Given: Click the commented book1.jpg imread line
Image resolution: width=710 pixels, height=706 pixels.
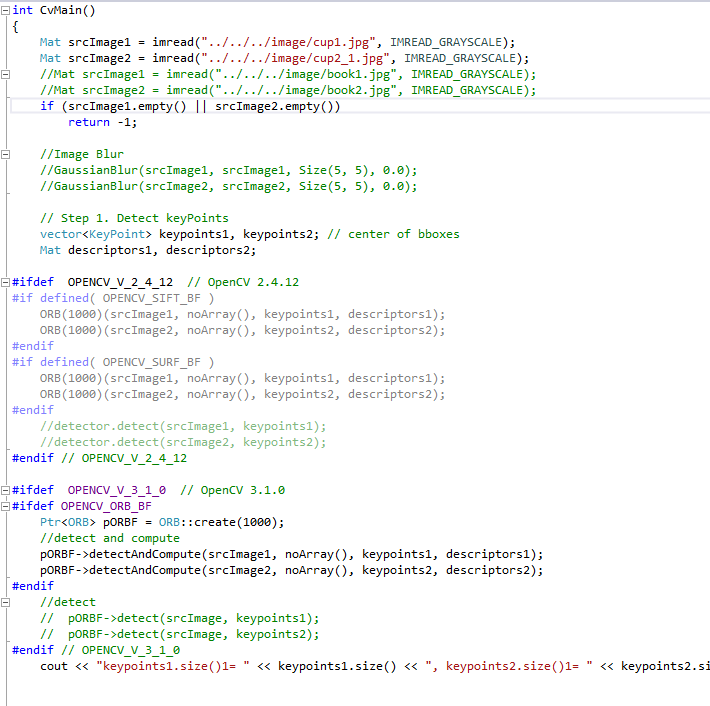Looking at the screenshot, I should coord(288,75).
